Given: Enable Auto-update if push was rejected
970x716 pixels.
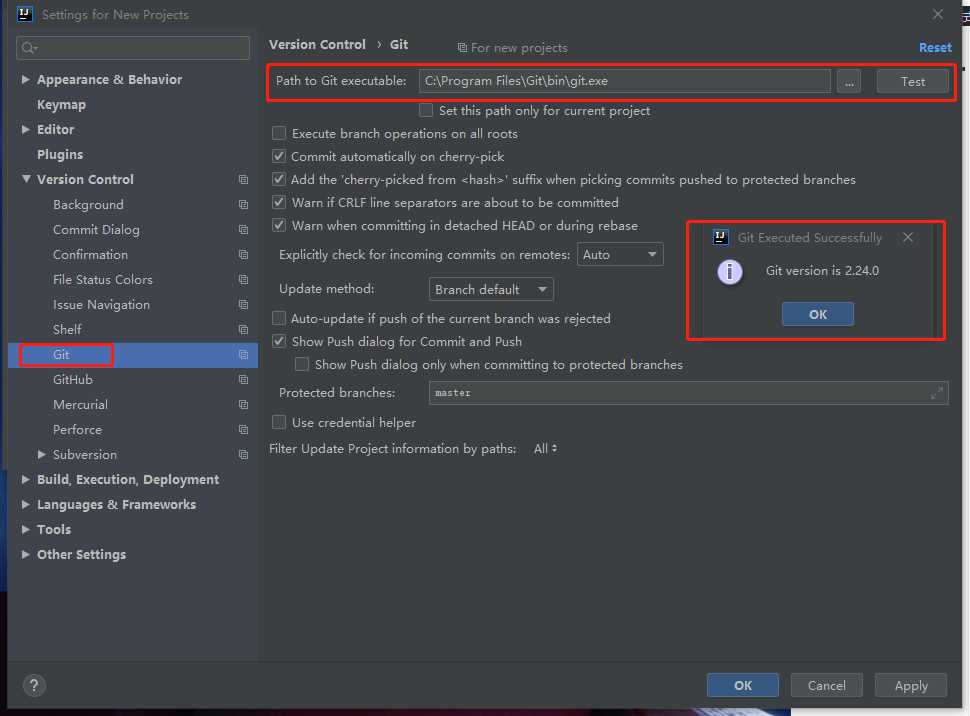Looking at the screenshot, I should point(279,318).
